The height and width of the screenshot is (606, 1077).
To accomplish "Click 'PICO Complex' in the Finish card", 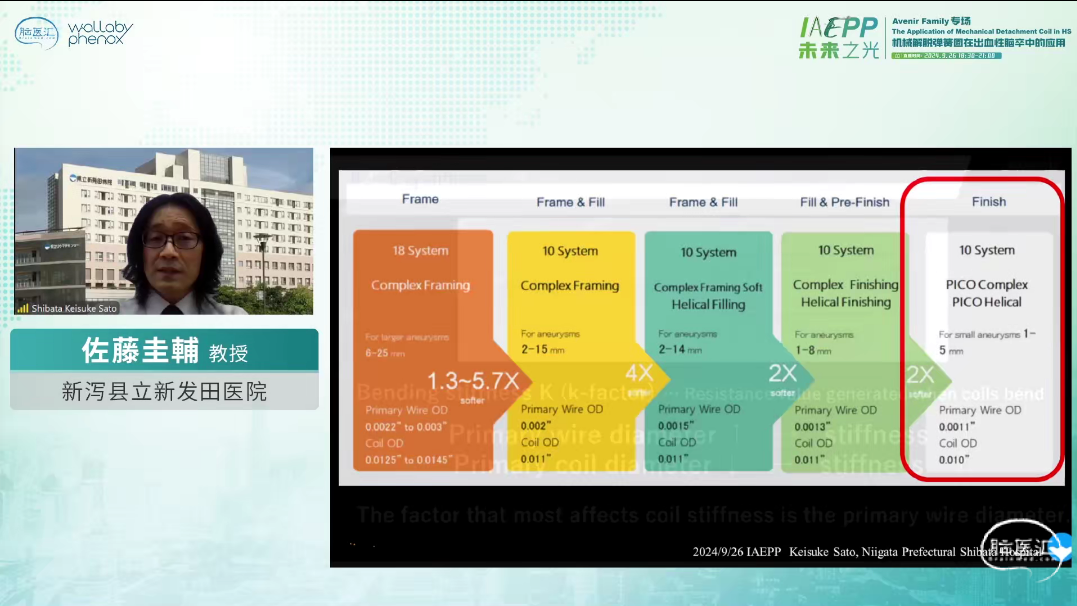I will coord(987,284).
